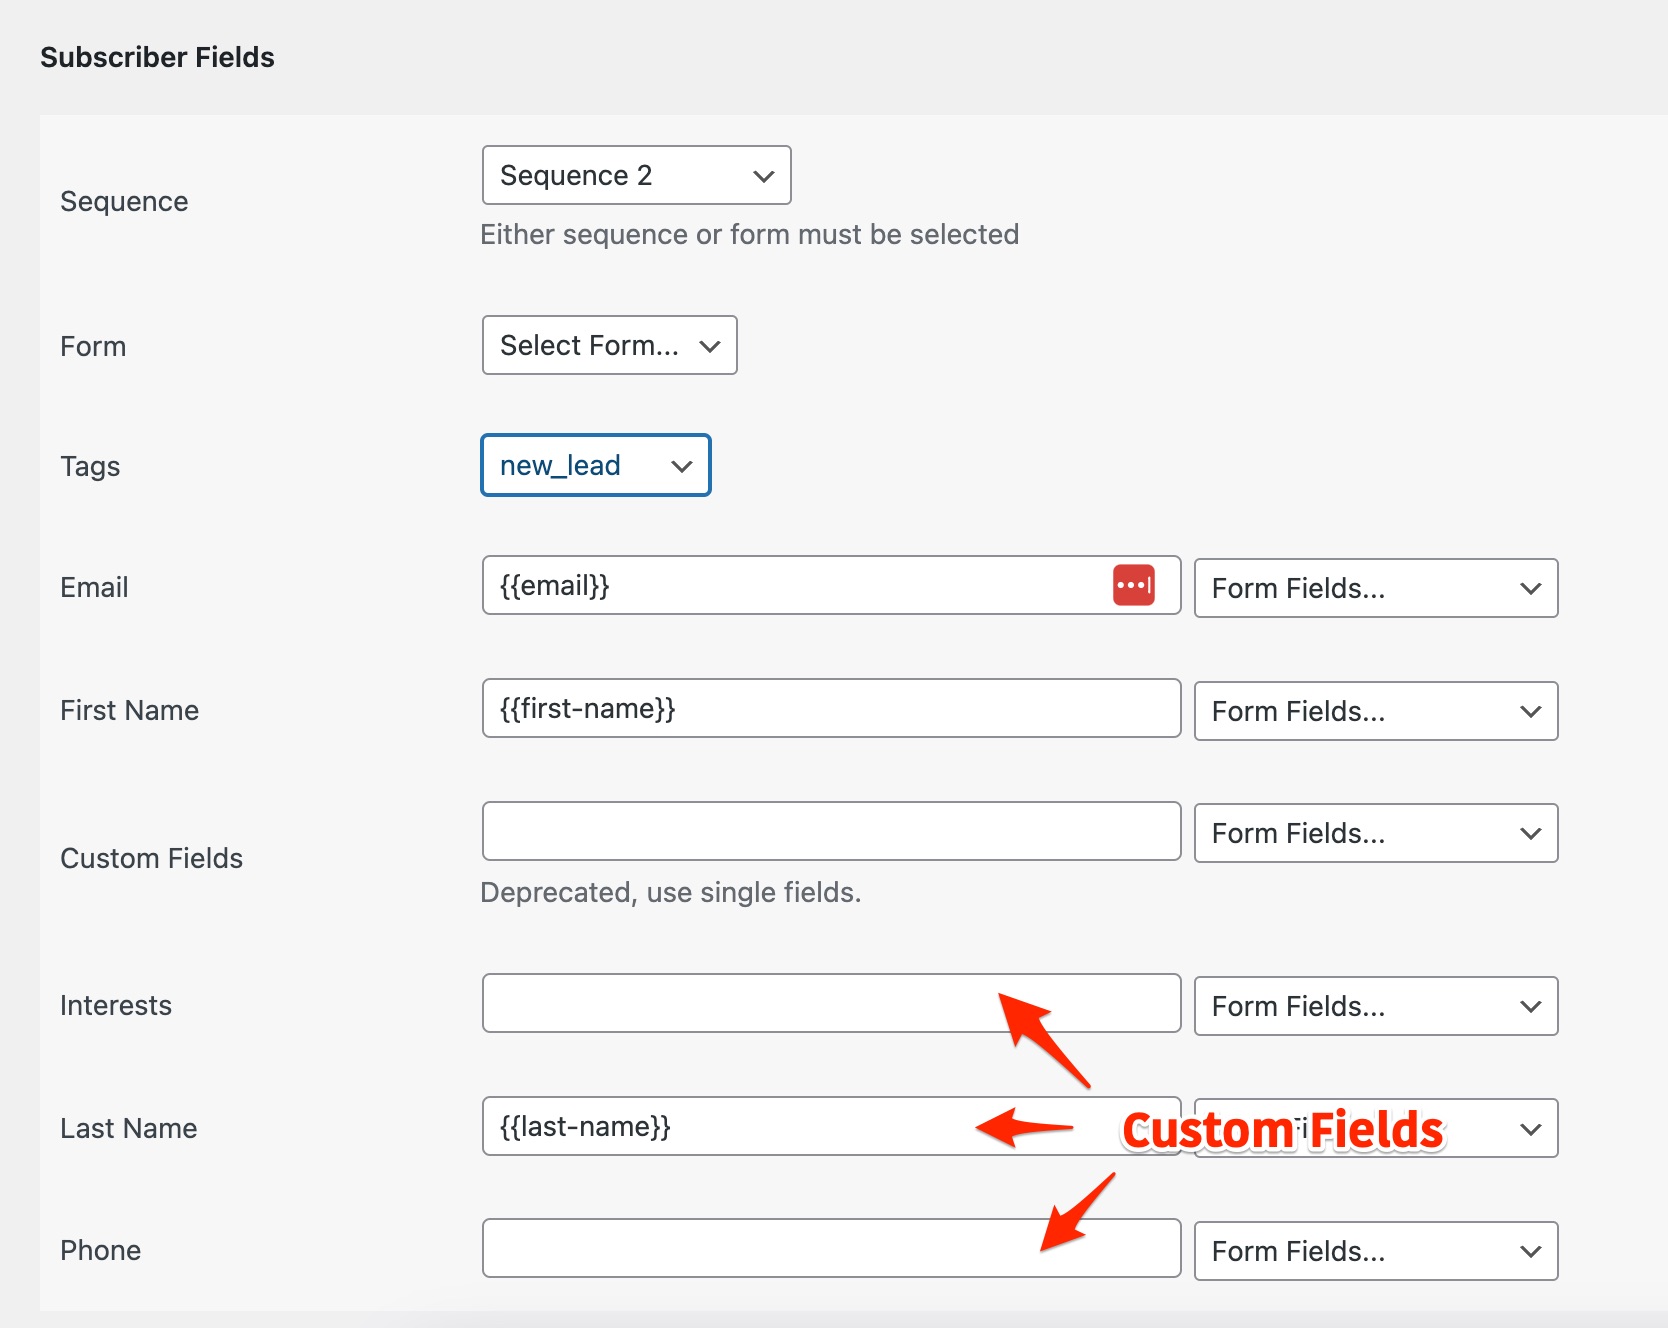Open Form Fields dropdown beside Custom Fields
This screenshot has height=1328, width=1668.
click(1376, 833)
